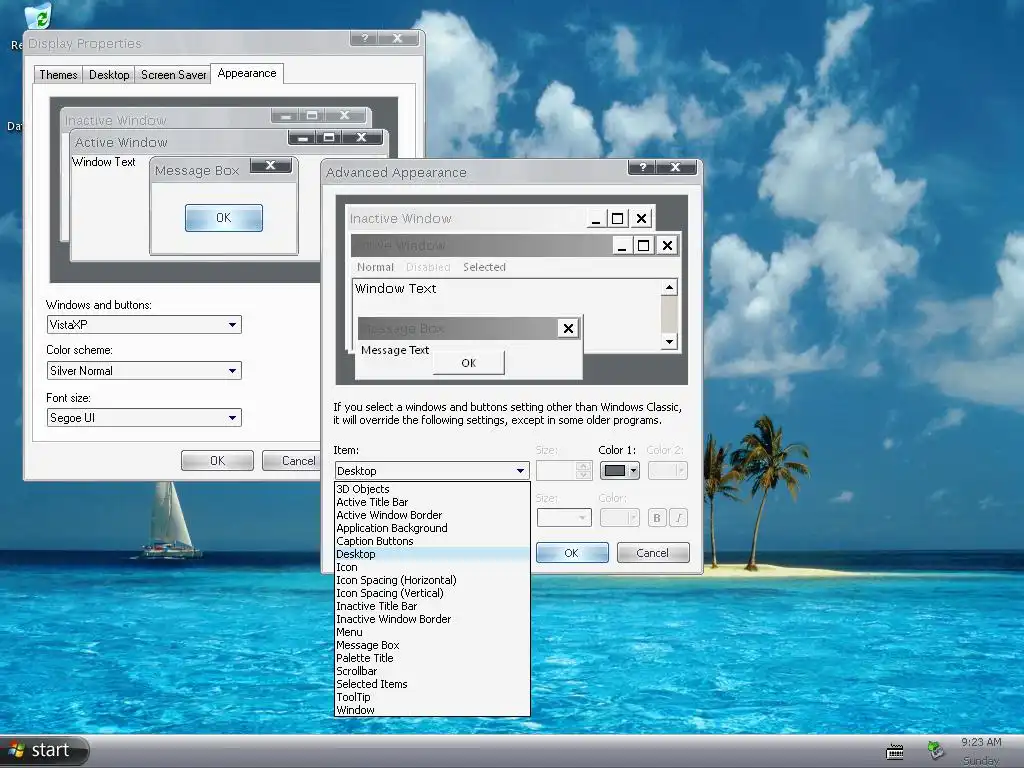Click the item Size spinner field
1024x768 pixels.
click(x=564, y=471)
